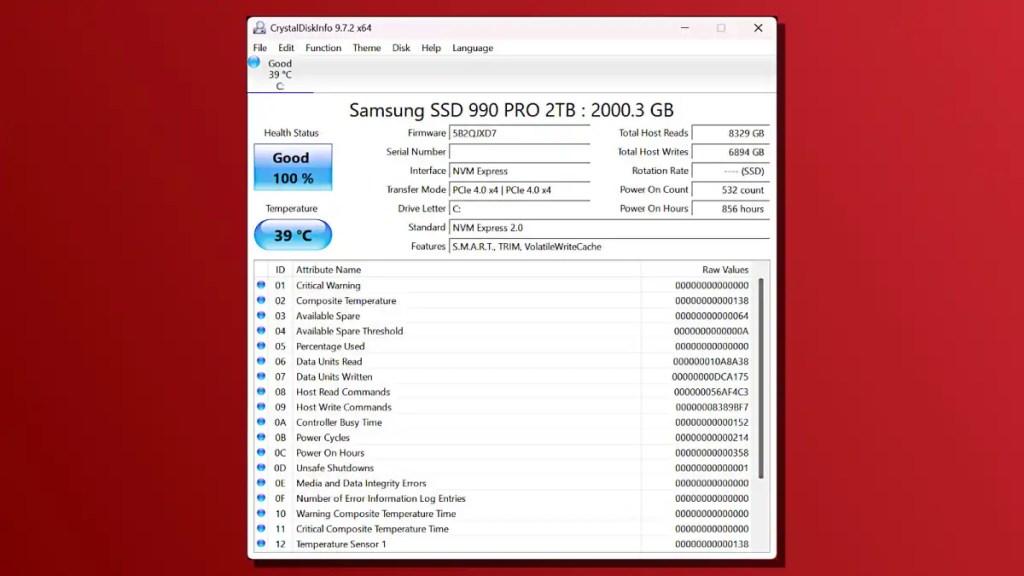The height and width of the screenshot is (576, 1024).
Task: Open the Language menu
Action: pyautogui.click(x=472, y=47)
